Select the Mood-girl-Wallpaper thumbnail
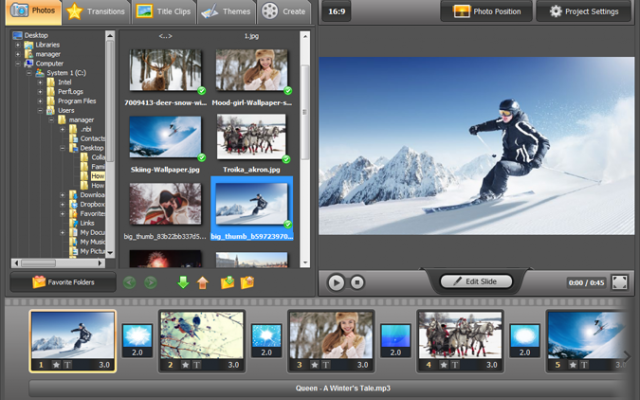640x400 pixels. pyautogui.click(x=251, y=70)
